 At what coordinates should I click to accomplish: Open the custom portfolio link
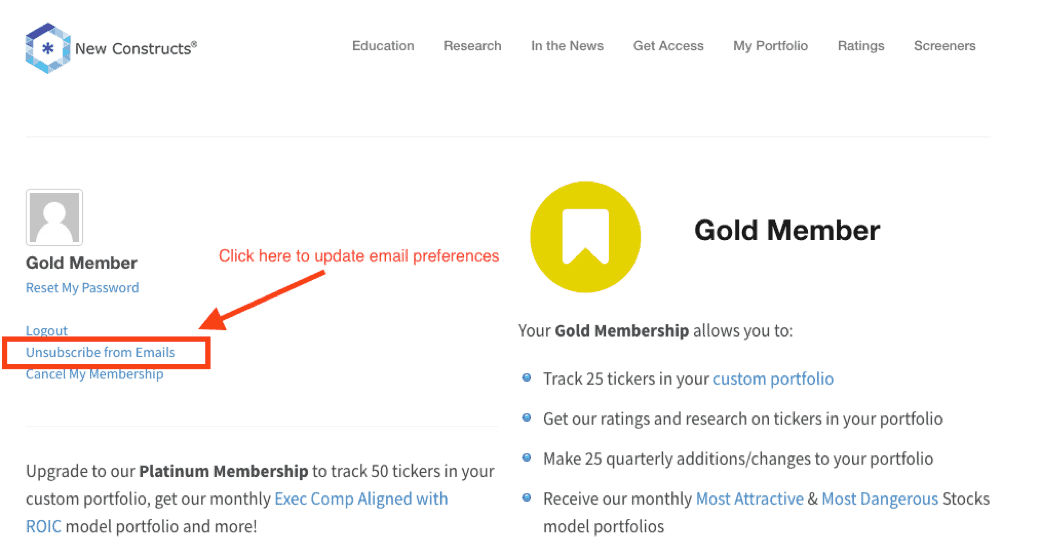tap(773, 379)
